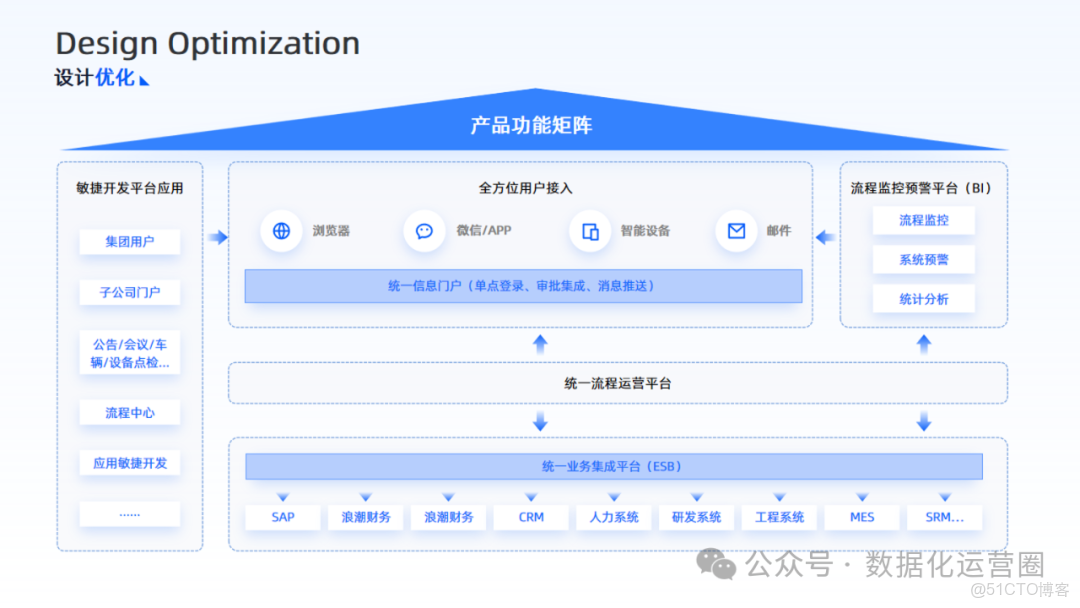Toggle the 统计分析 option
1080x608 pixels.
click(923, 298)
